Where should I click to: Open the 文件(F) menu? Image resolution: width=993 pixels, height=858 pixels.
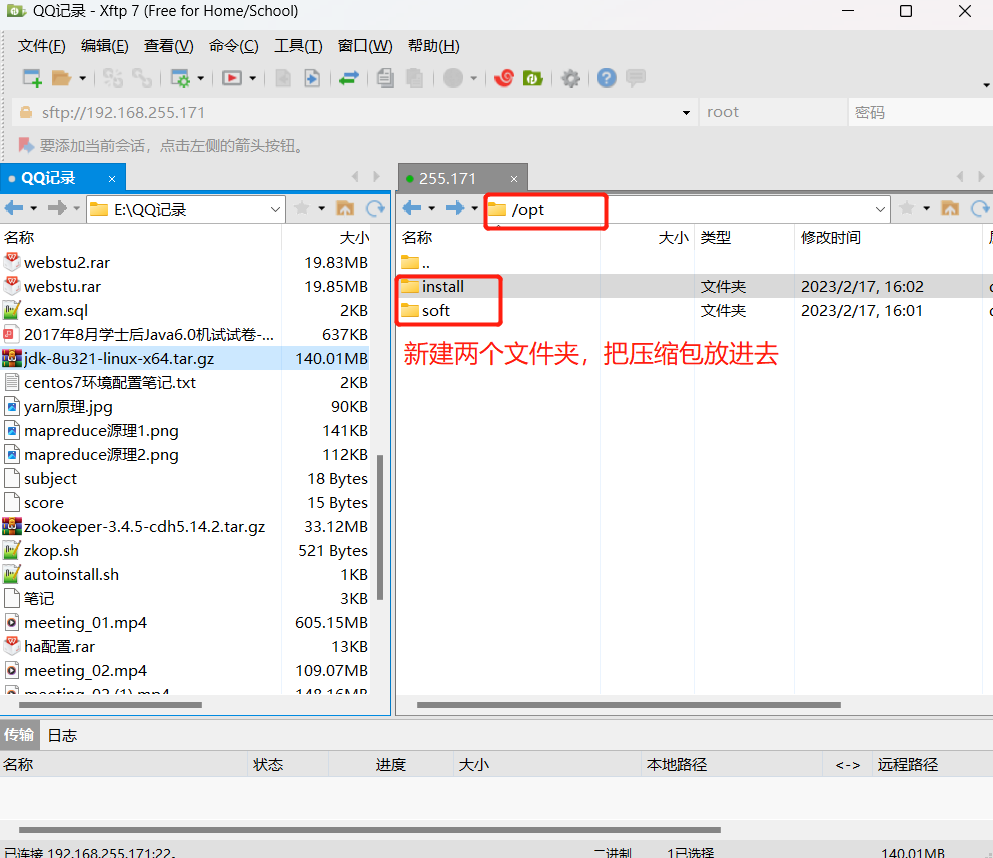[x=42, y=46]
